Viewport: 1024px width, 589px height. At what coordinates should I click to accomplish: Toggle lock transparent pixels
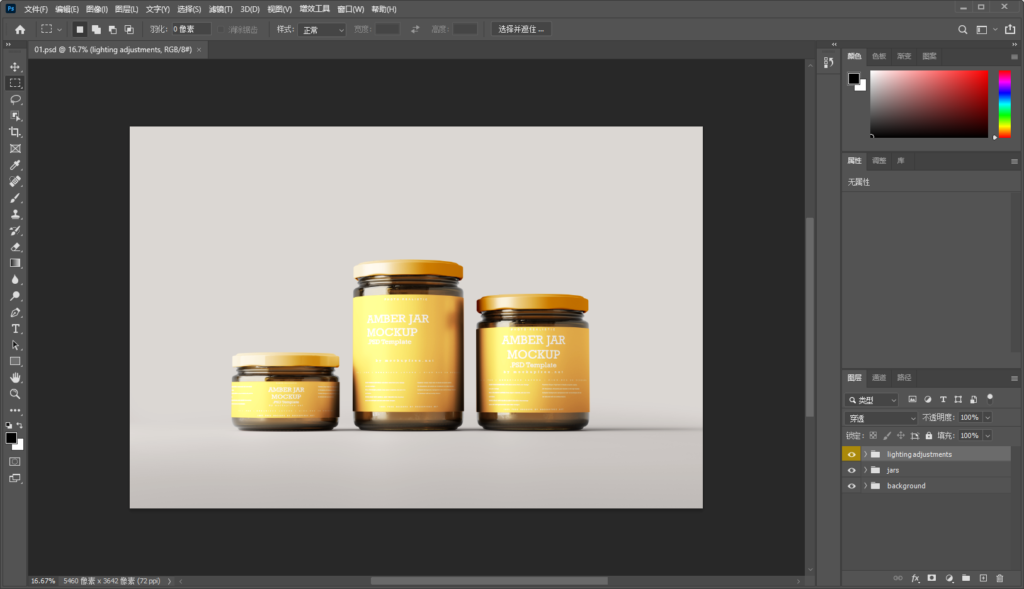[x=873, y=436]
